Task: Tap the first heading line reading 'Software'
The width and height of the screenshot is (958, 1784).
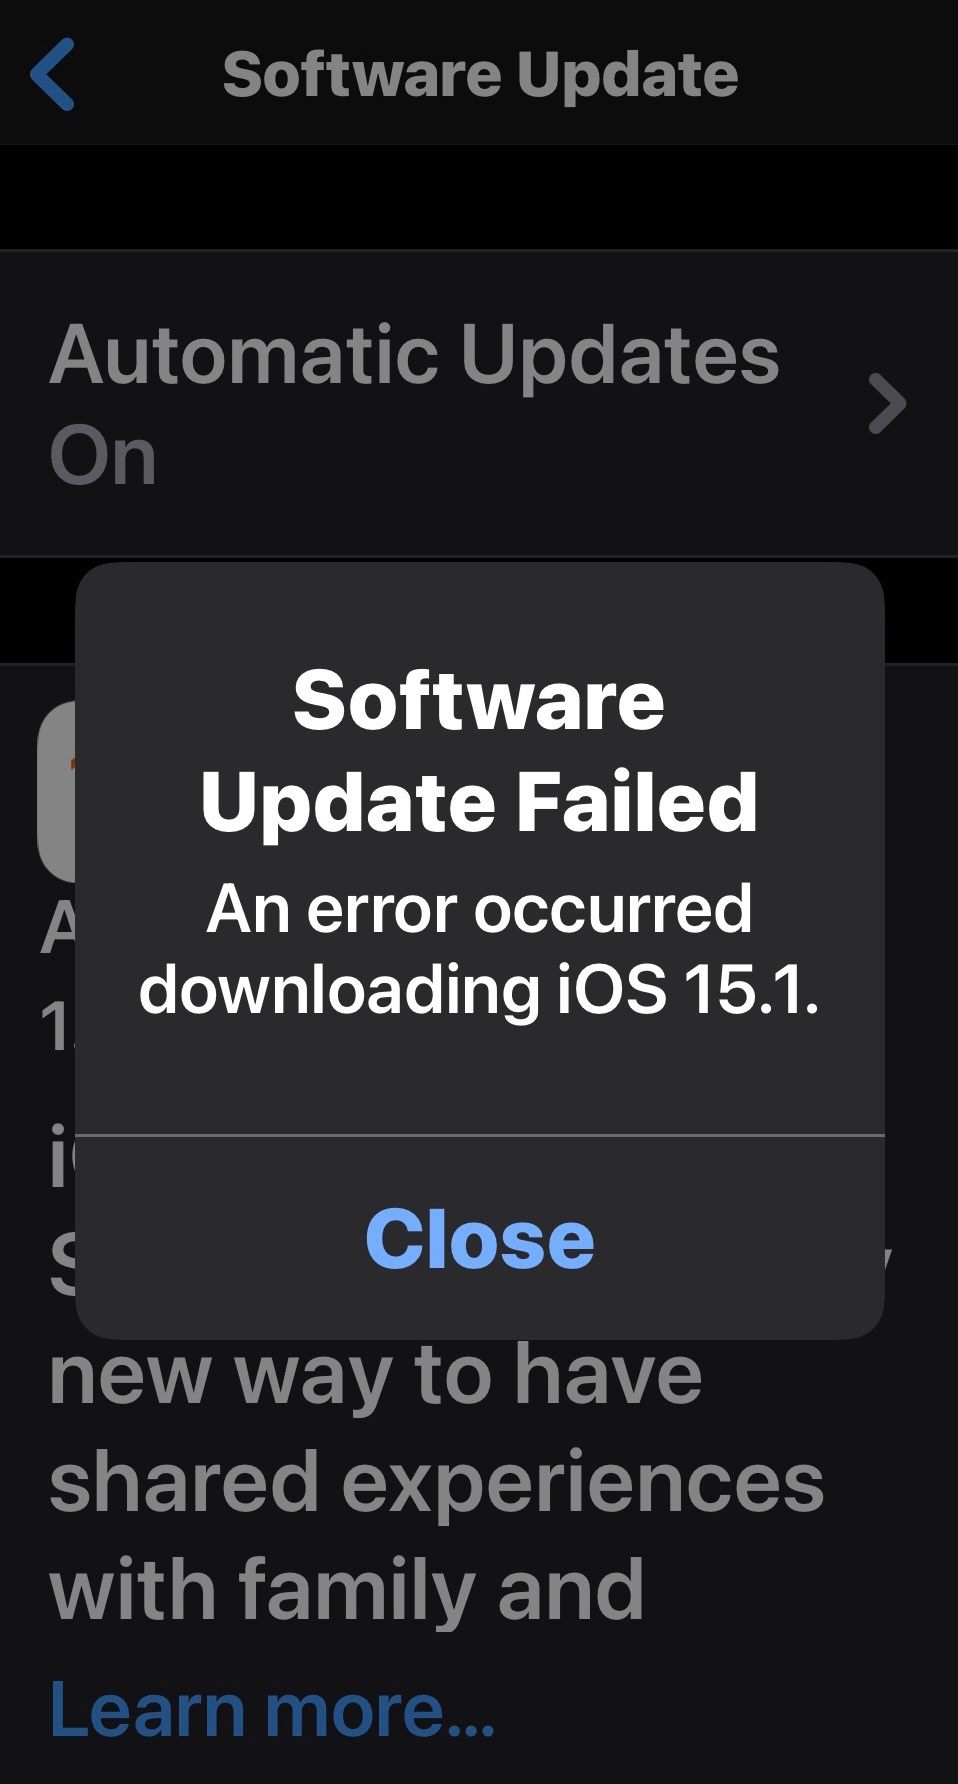Action: [x=479, y=700]
